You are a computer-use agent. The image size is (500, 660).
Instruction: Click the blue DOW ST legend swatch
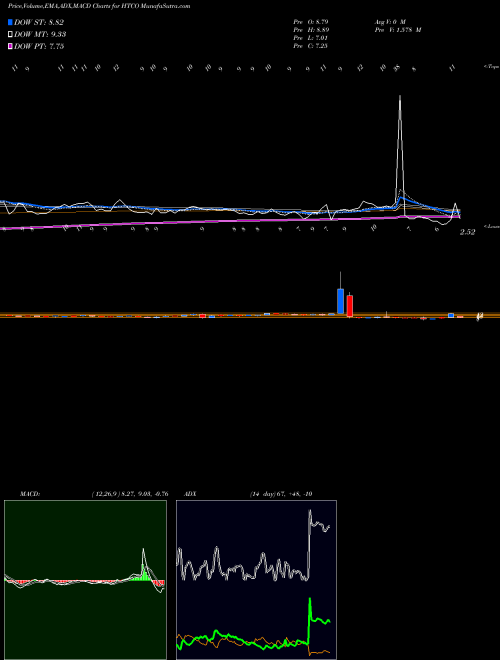pos(11,22)
